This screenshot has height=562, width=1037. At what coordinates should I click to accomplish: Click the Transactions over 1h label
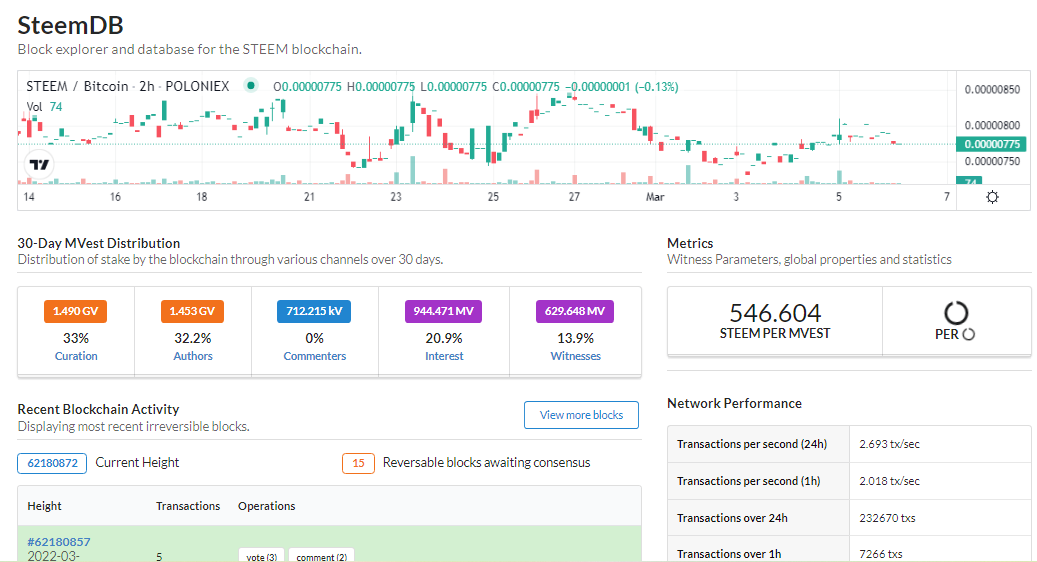(x=729, y=554)
